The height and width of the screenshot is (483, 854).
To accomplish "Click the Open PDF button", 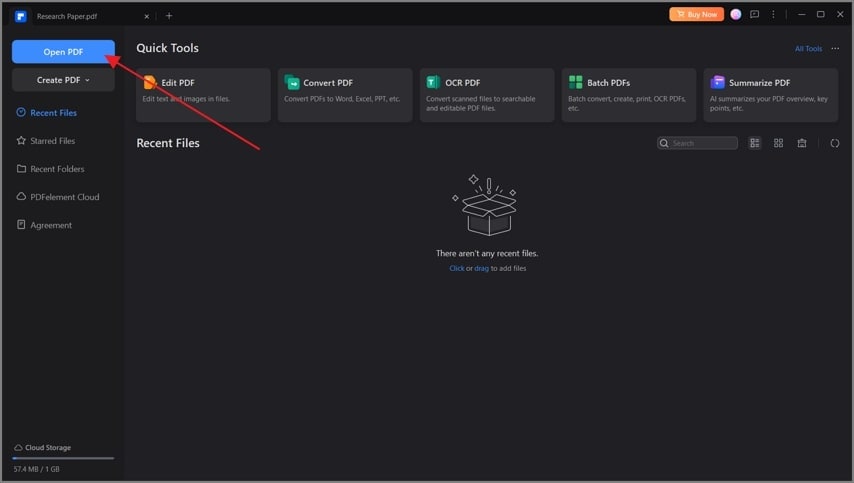I will 63,52.
